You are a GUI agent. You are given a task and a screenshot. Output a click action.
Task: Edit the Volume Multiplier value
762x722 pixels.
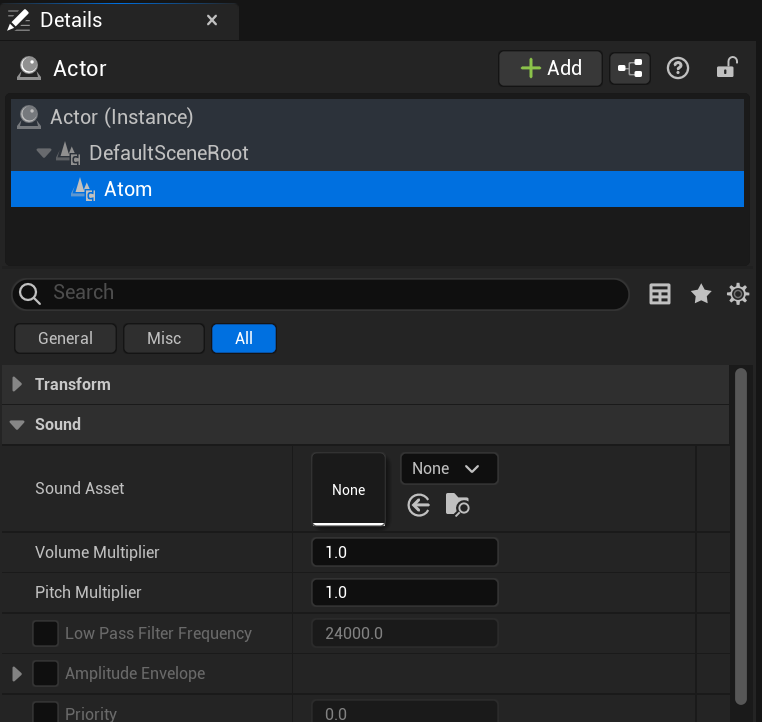tap(404, 552)
